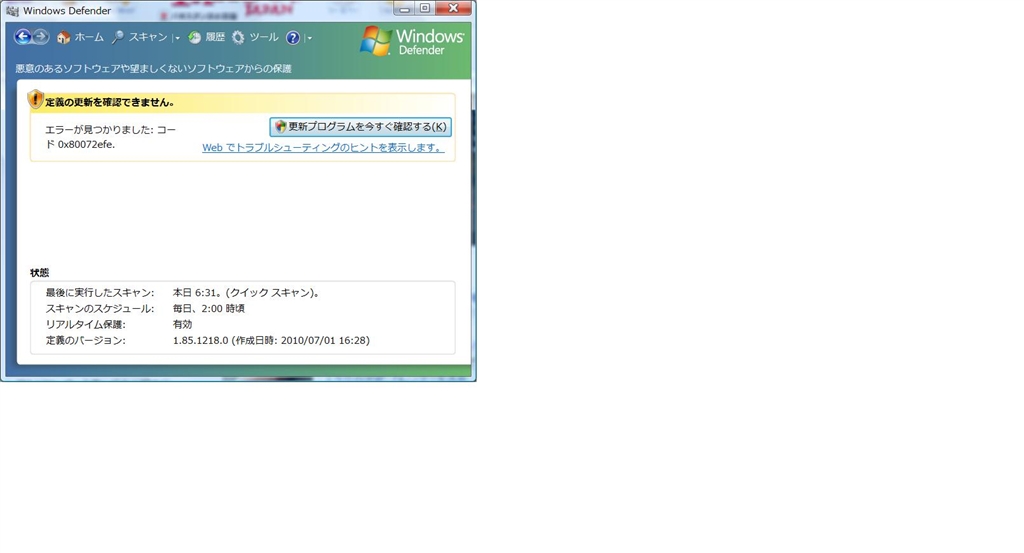Click the ホーム toolbar label

[x=89, y=37]
